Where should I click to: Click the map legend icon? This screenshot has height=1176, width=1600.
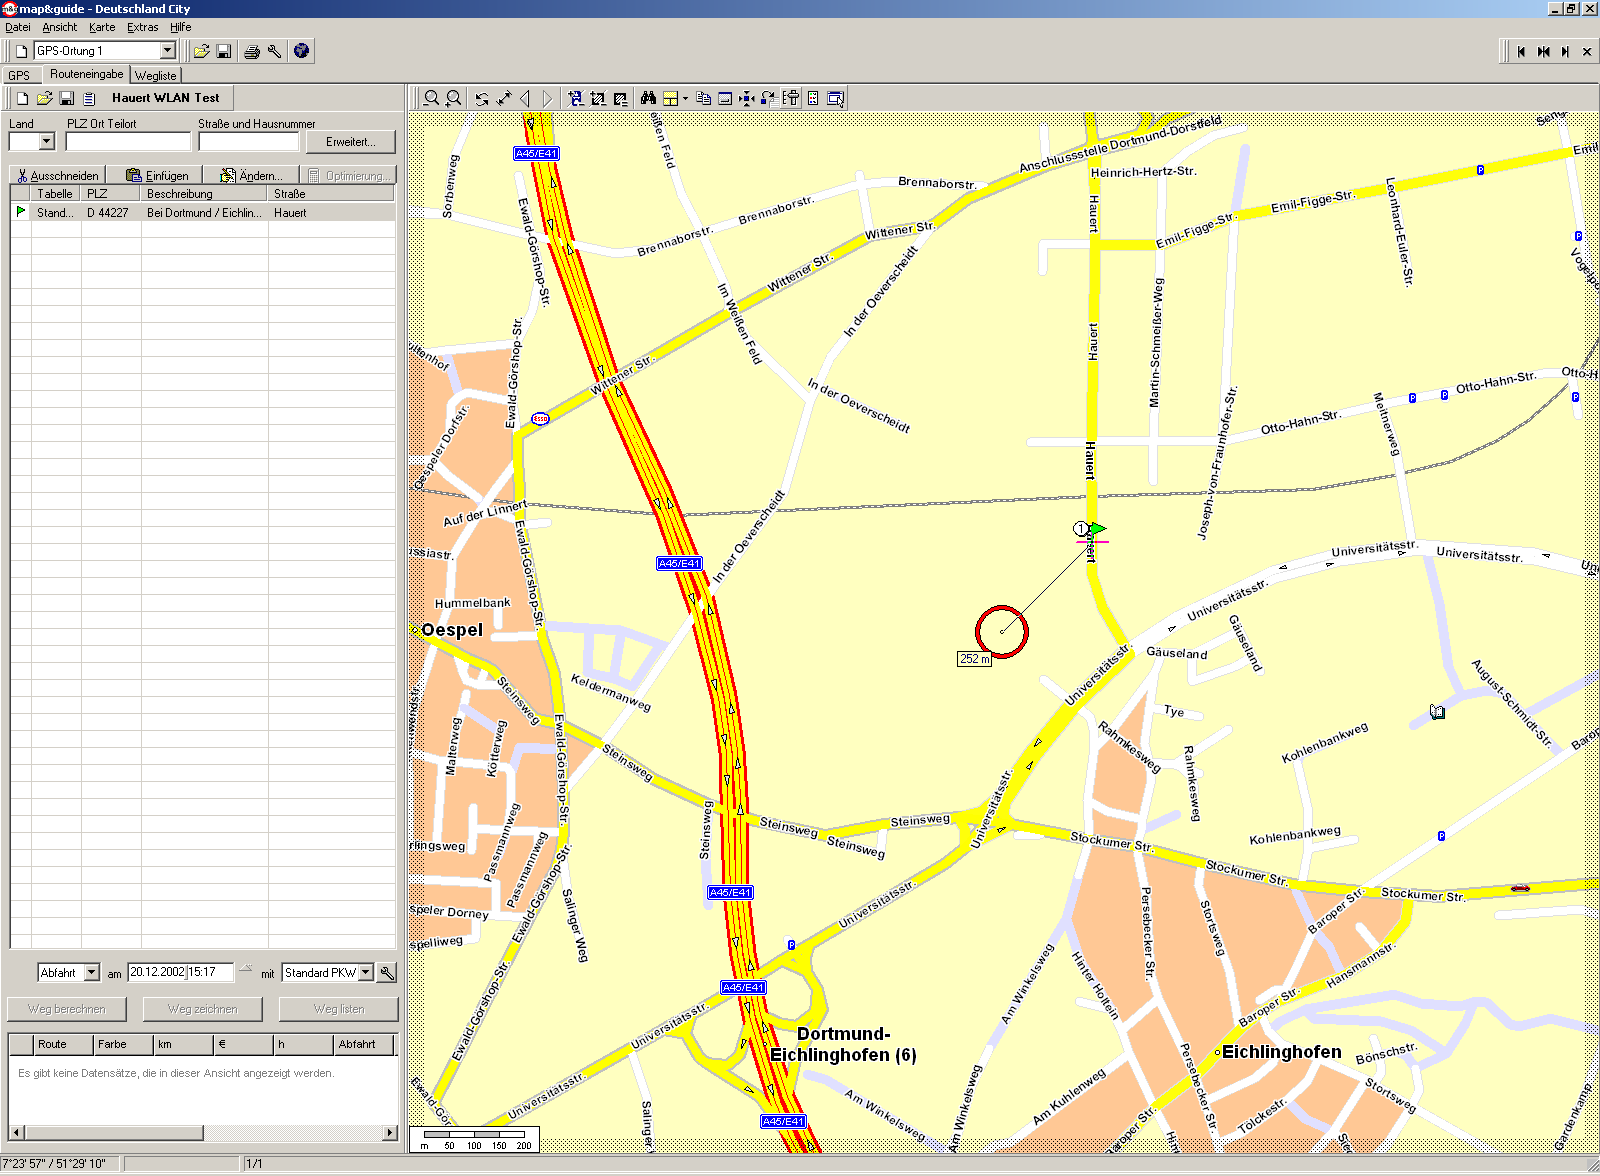pos(813,98)
